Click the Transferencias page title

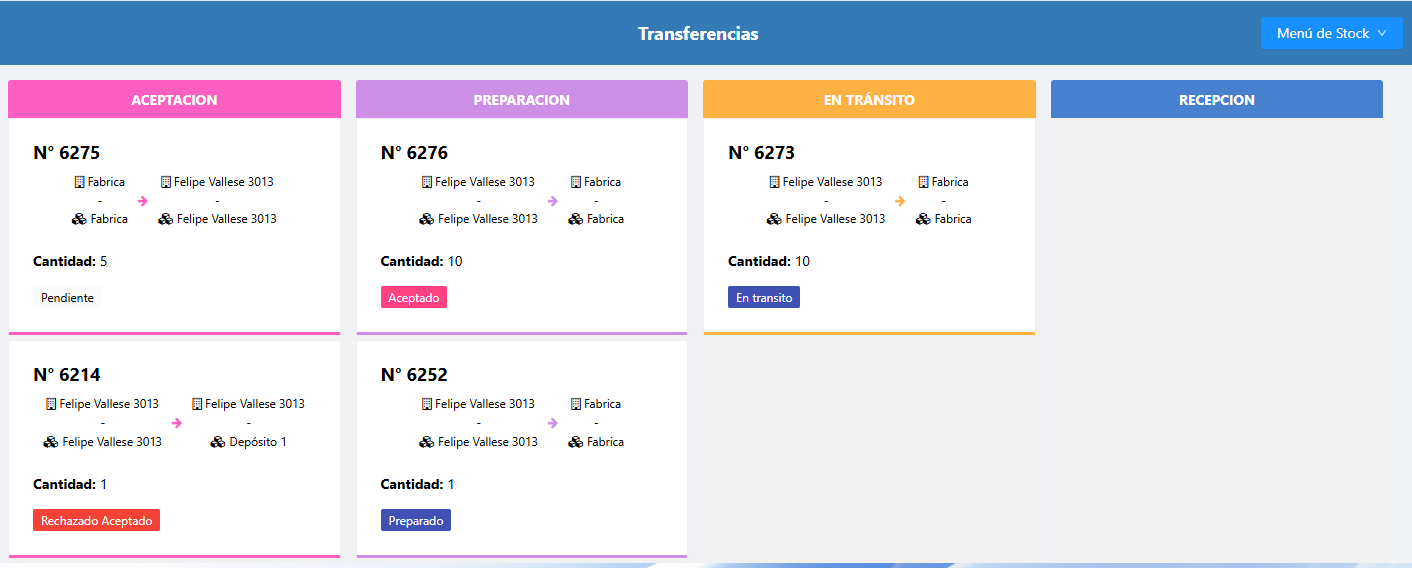point(698,34)
